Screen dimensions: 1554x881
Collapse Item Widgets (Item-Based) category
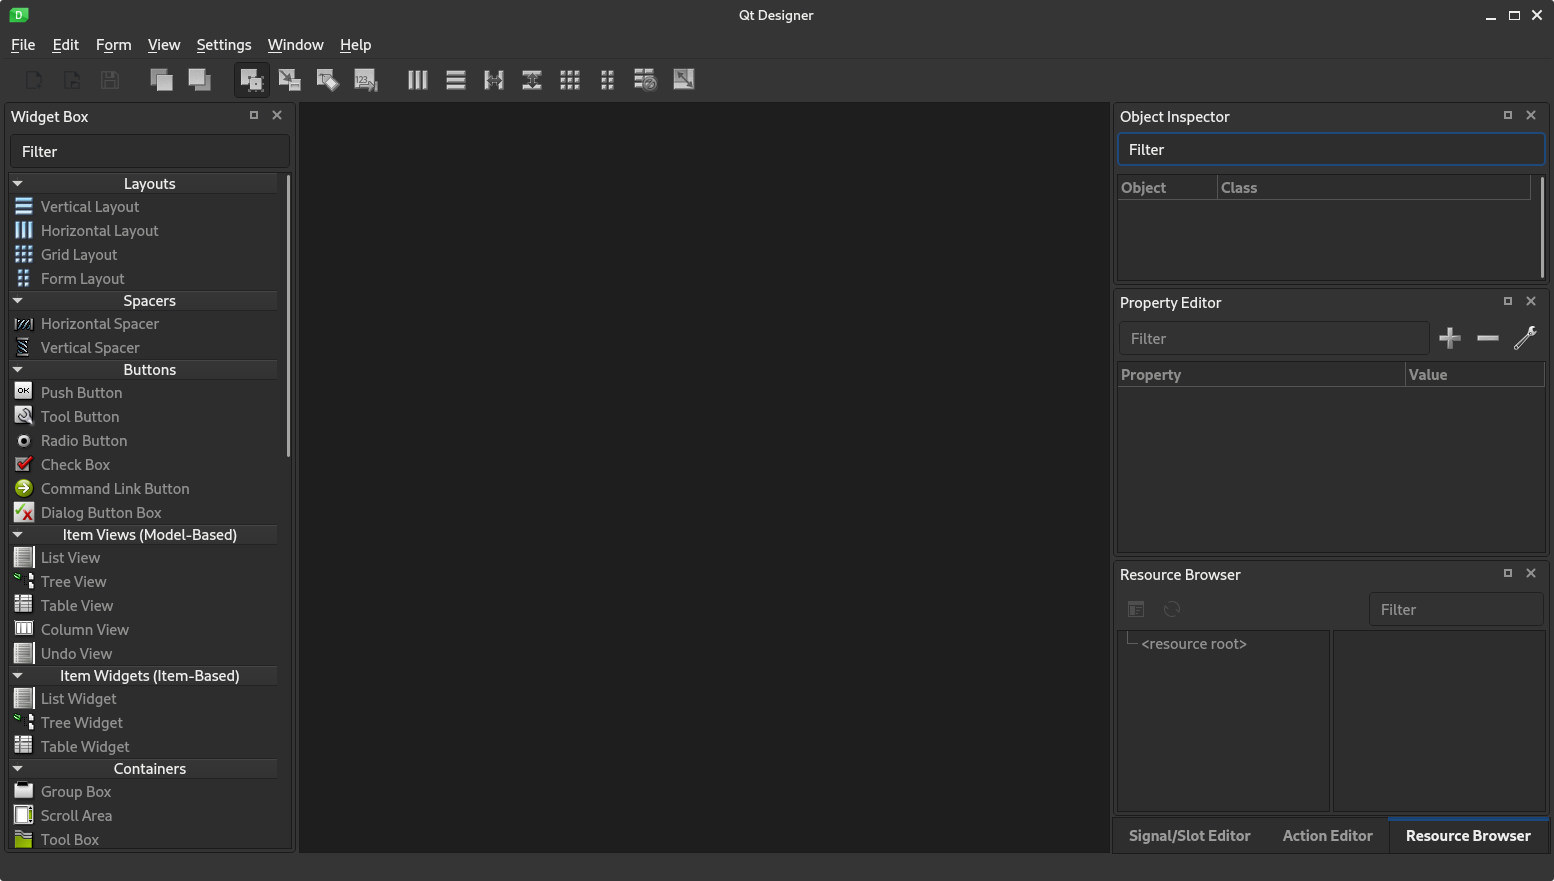pos(18,676)
